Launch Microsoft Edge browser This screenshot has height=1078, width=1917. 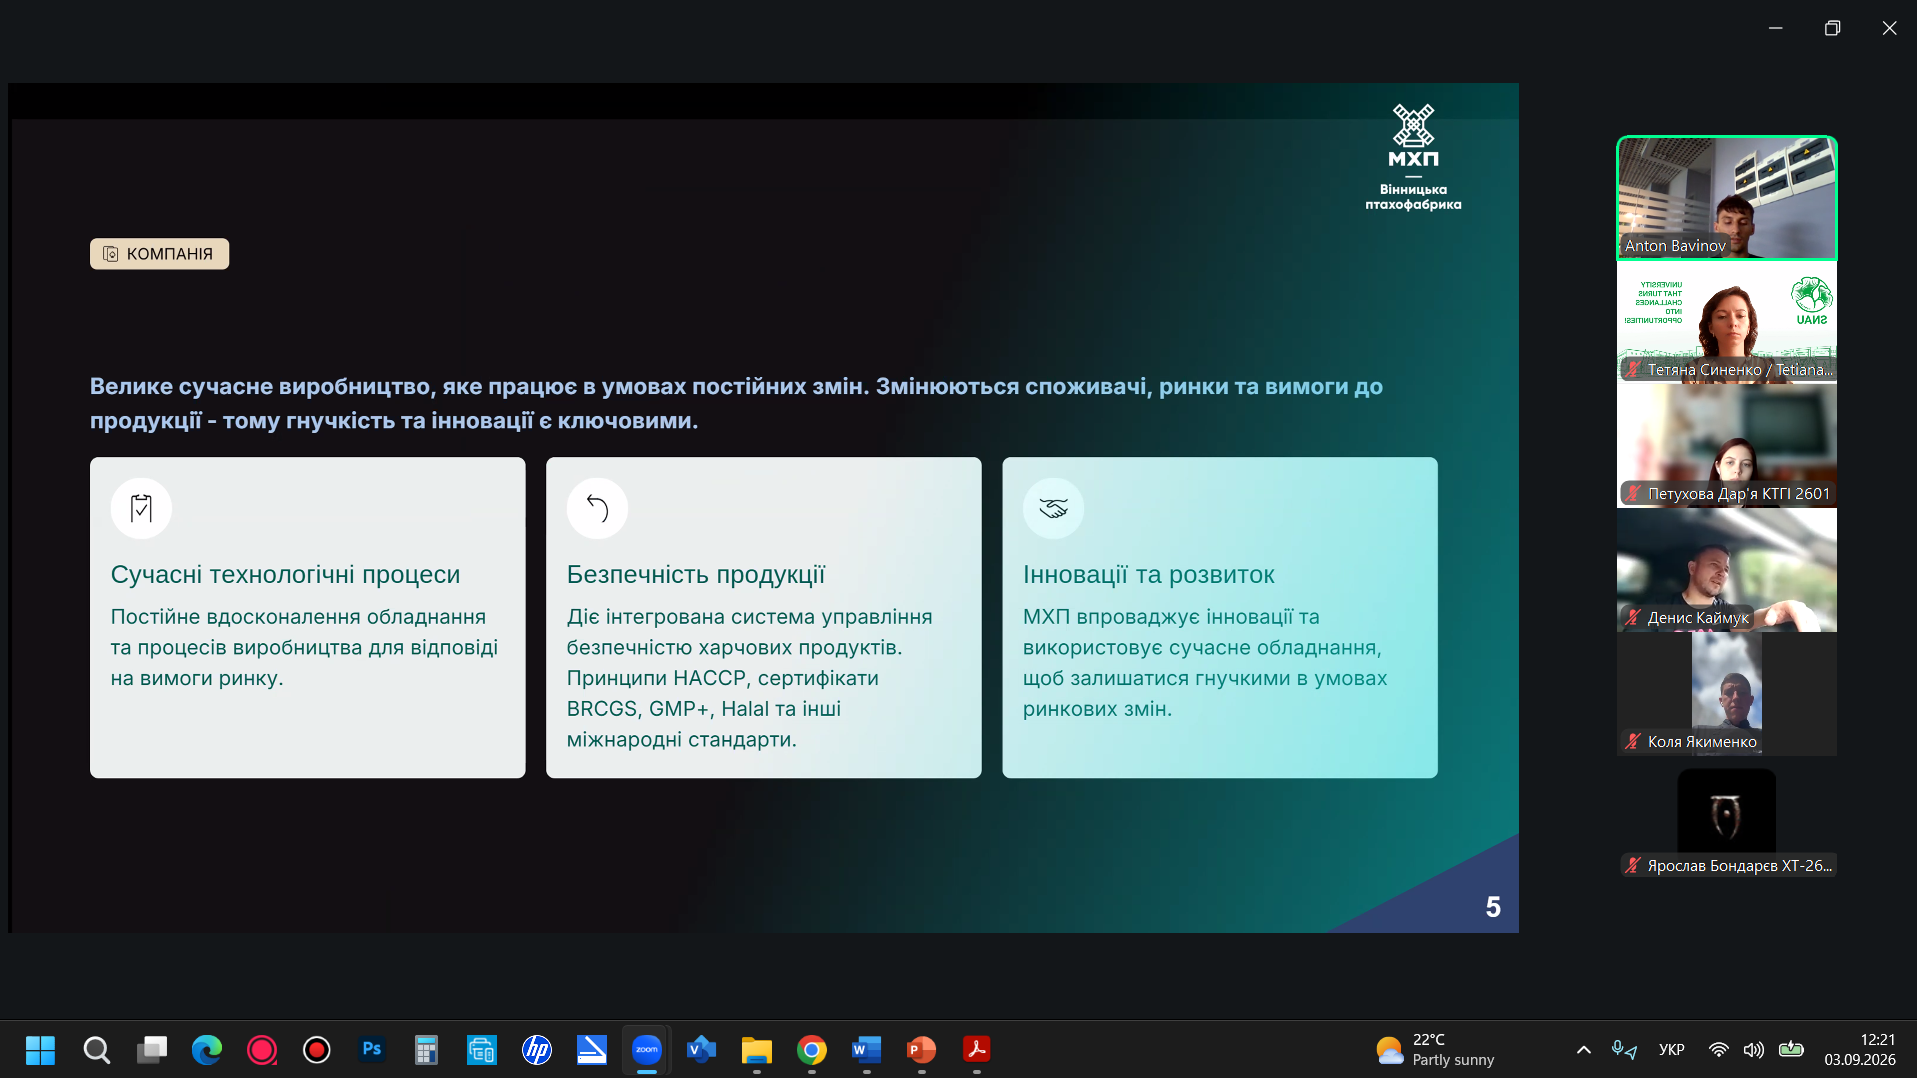(207, 1050)
